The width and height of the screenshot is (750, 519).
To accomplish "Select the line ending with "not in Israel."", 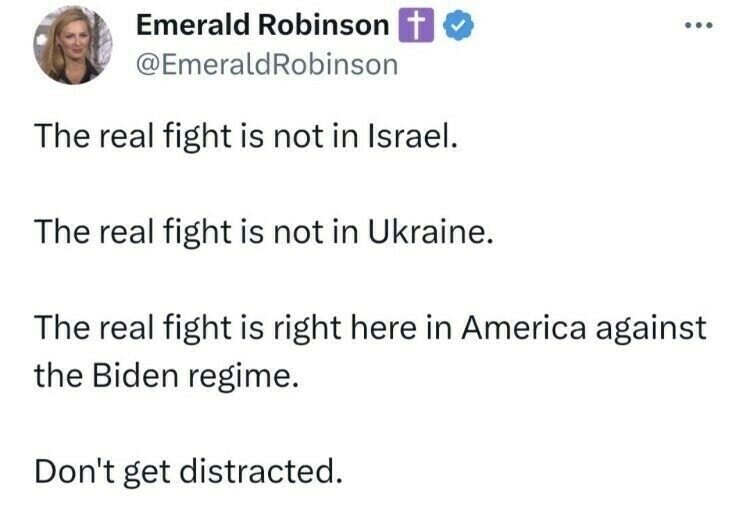I will click(x=246, y=137).
